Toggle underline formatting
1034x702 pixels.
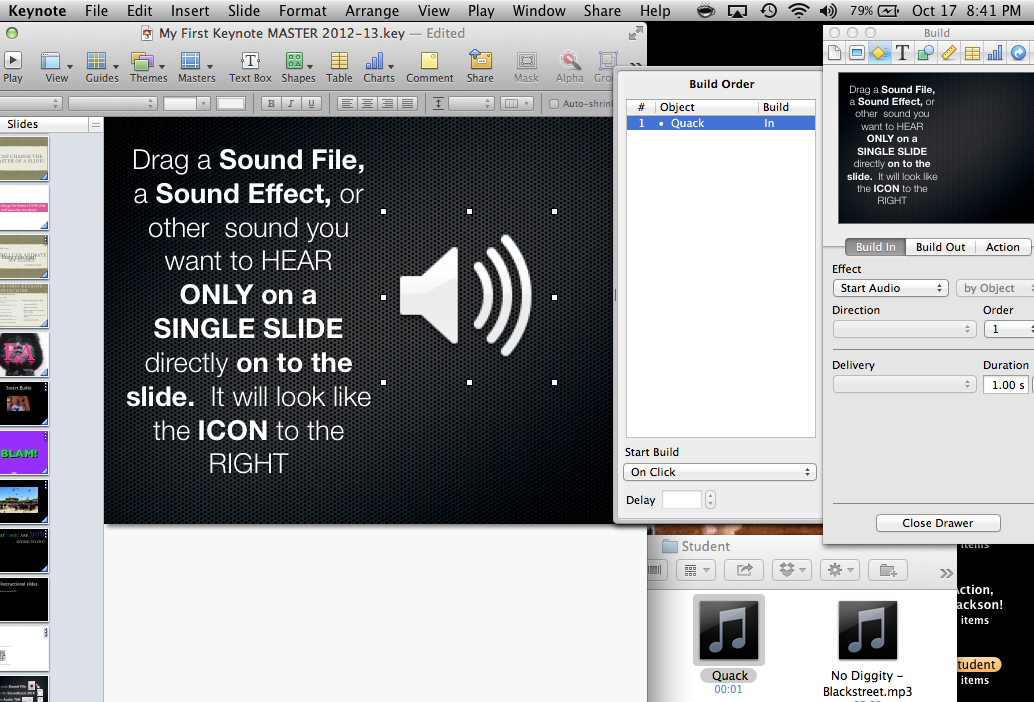coord(309,103)
